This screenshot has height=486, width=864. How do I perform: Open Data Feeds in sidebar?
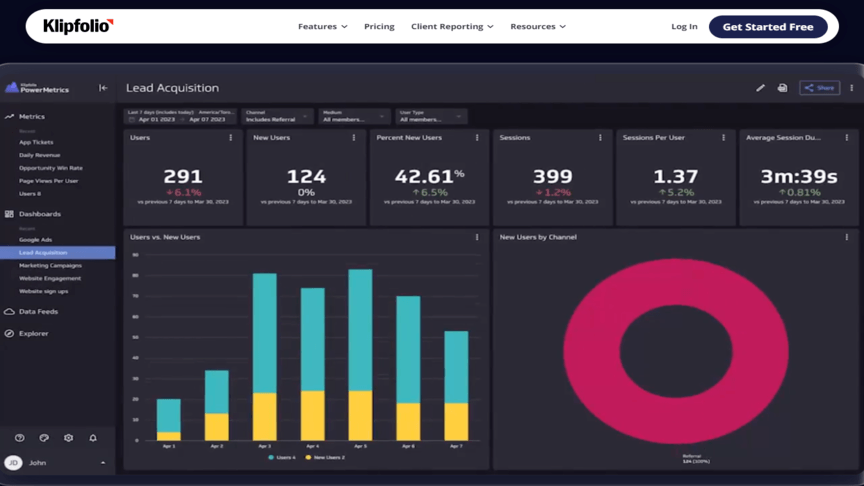tap(38, 311)
